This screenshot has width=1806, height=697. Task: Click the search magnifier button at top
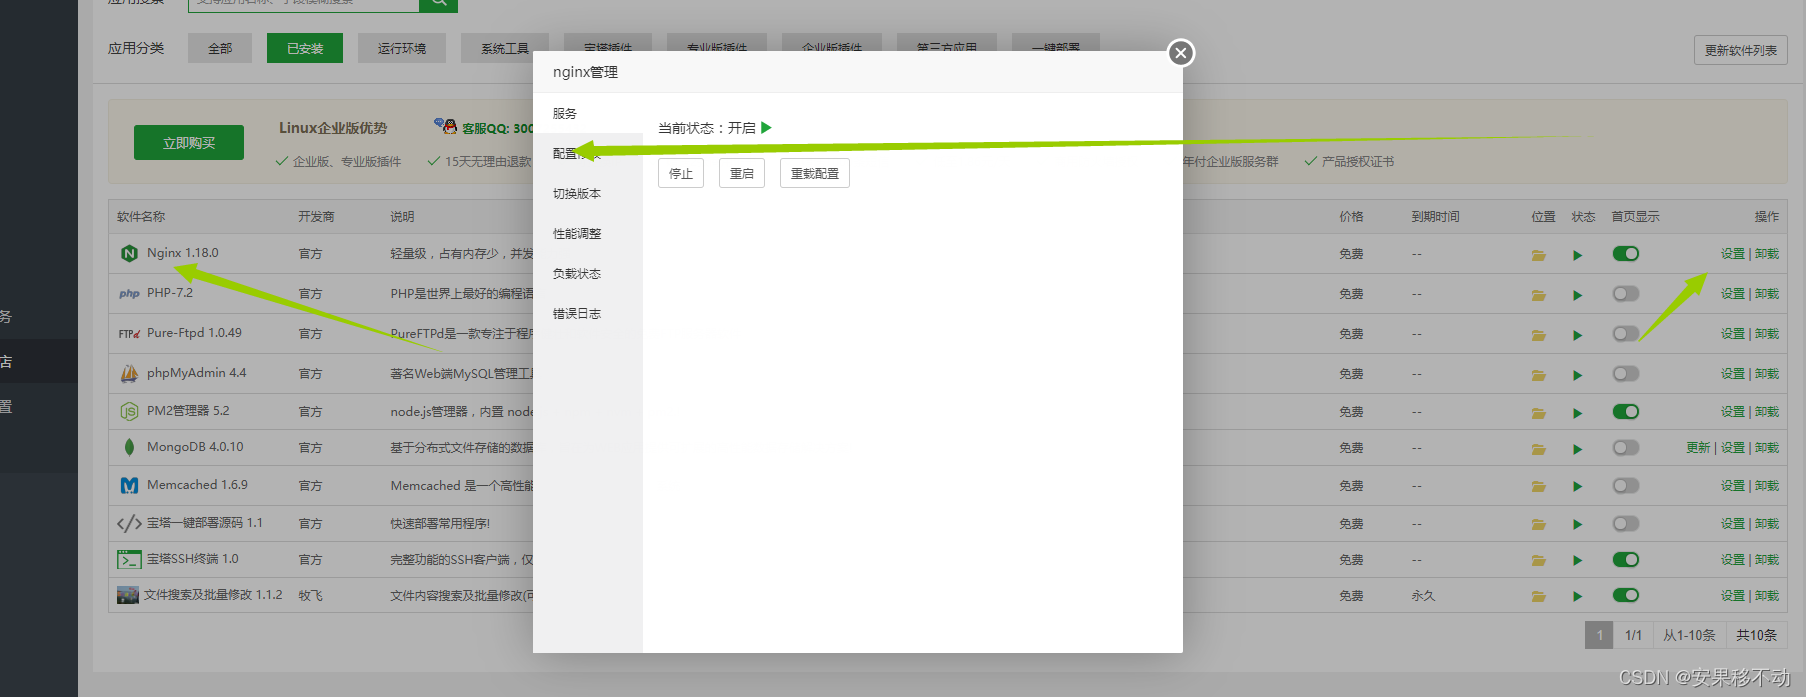(438, 5)
